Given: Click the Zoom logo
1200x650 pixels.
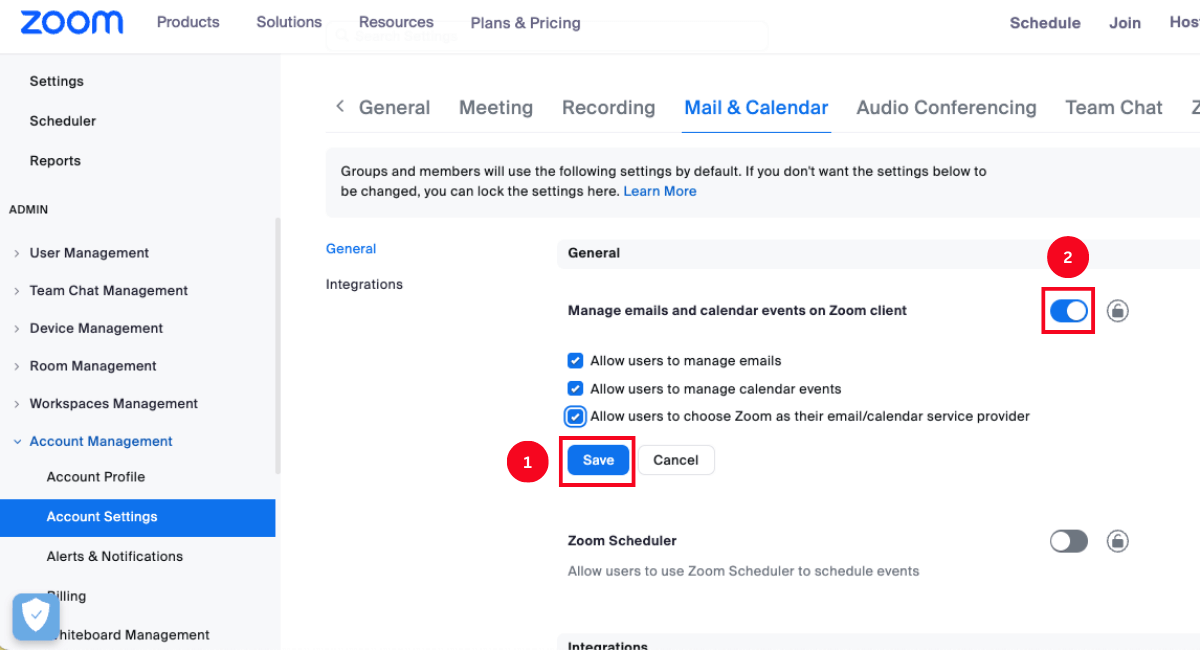Looking at the screenshot, I should pyautogui.click(x=71, y=22).
